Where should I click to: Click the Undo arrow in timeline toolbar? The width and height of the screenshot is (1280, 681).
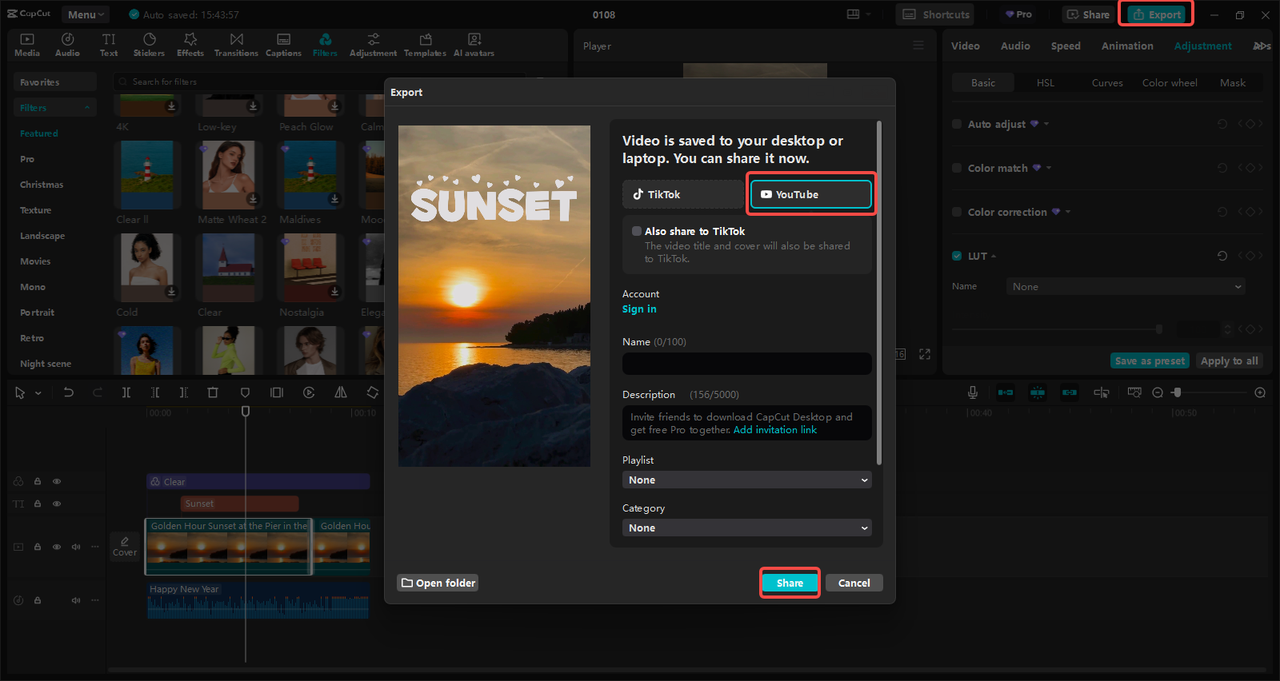[68, 393]
